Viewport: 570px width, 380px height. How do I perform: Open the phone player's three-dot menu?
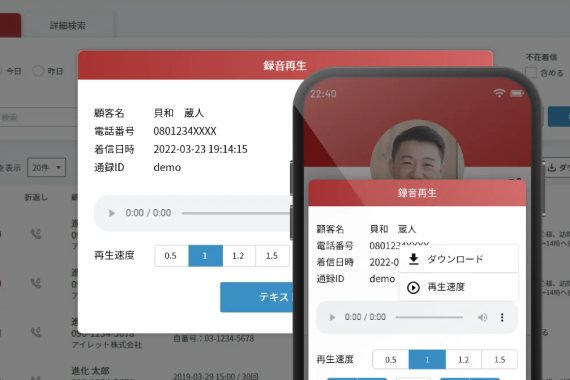pos(502,317)
